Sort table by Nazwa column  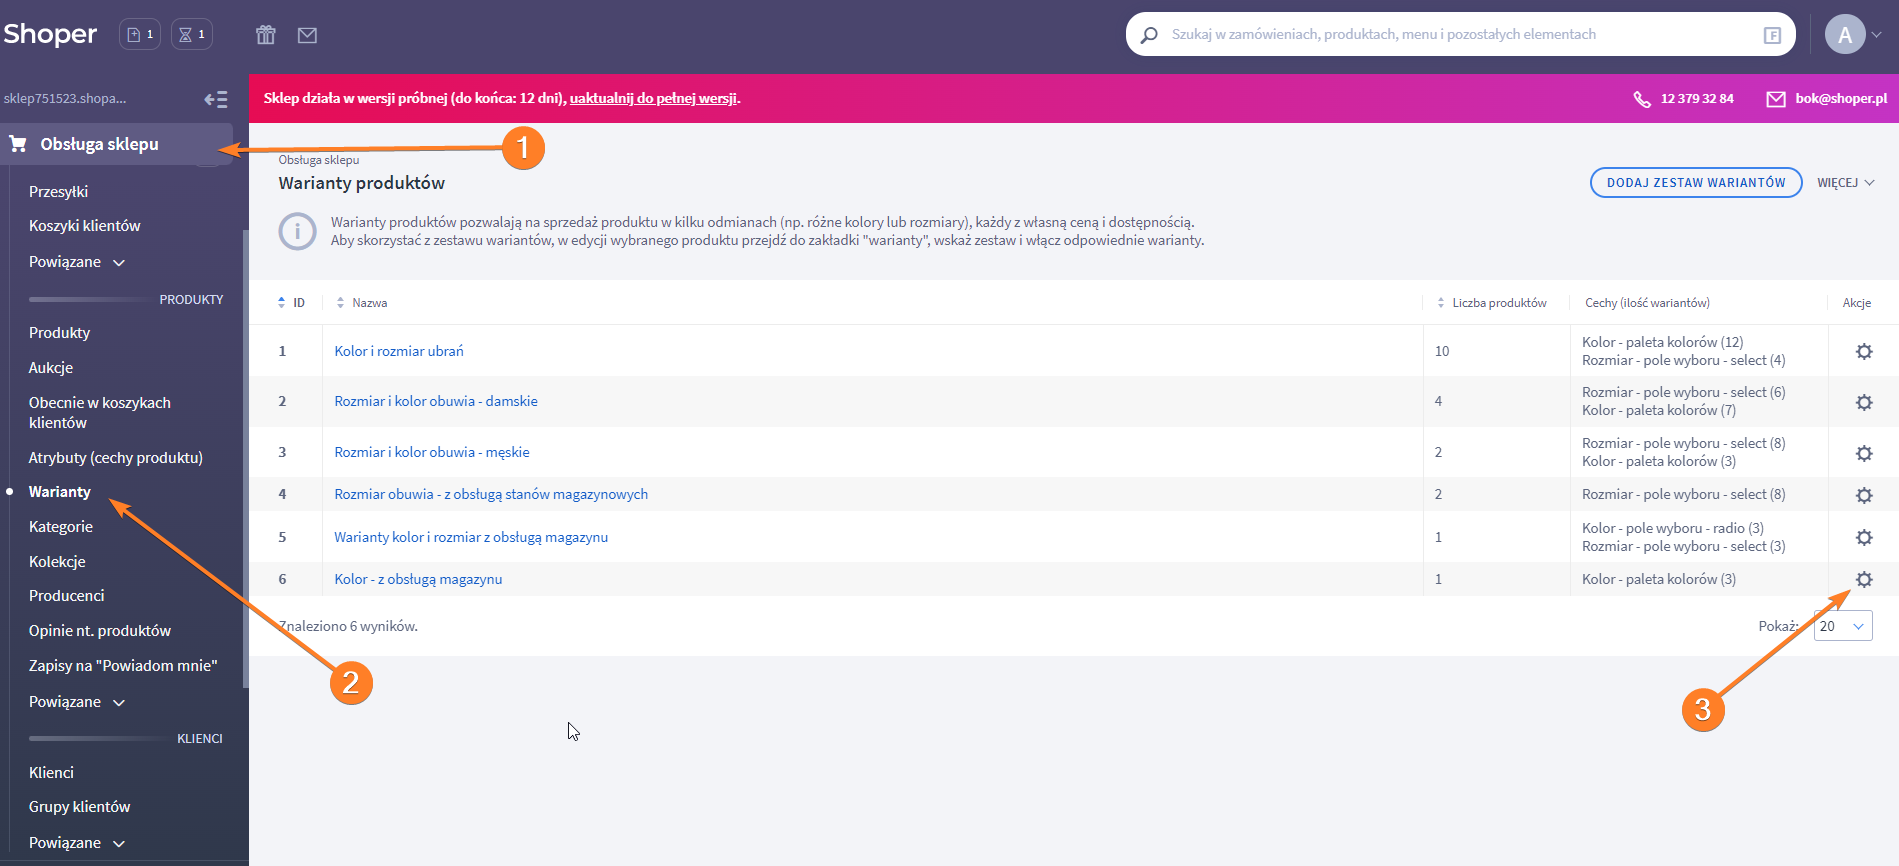340,303
